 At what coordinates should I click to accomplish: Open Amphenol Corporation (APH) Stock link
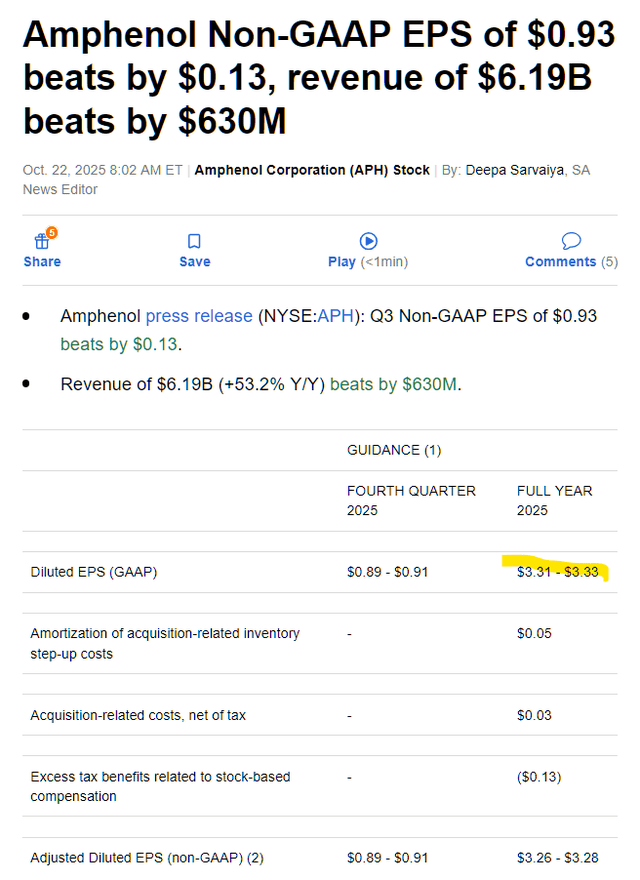[x=312, y=170]
